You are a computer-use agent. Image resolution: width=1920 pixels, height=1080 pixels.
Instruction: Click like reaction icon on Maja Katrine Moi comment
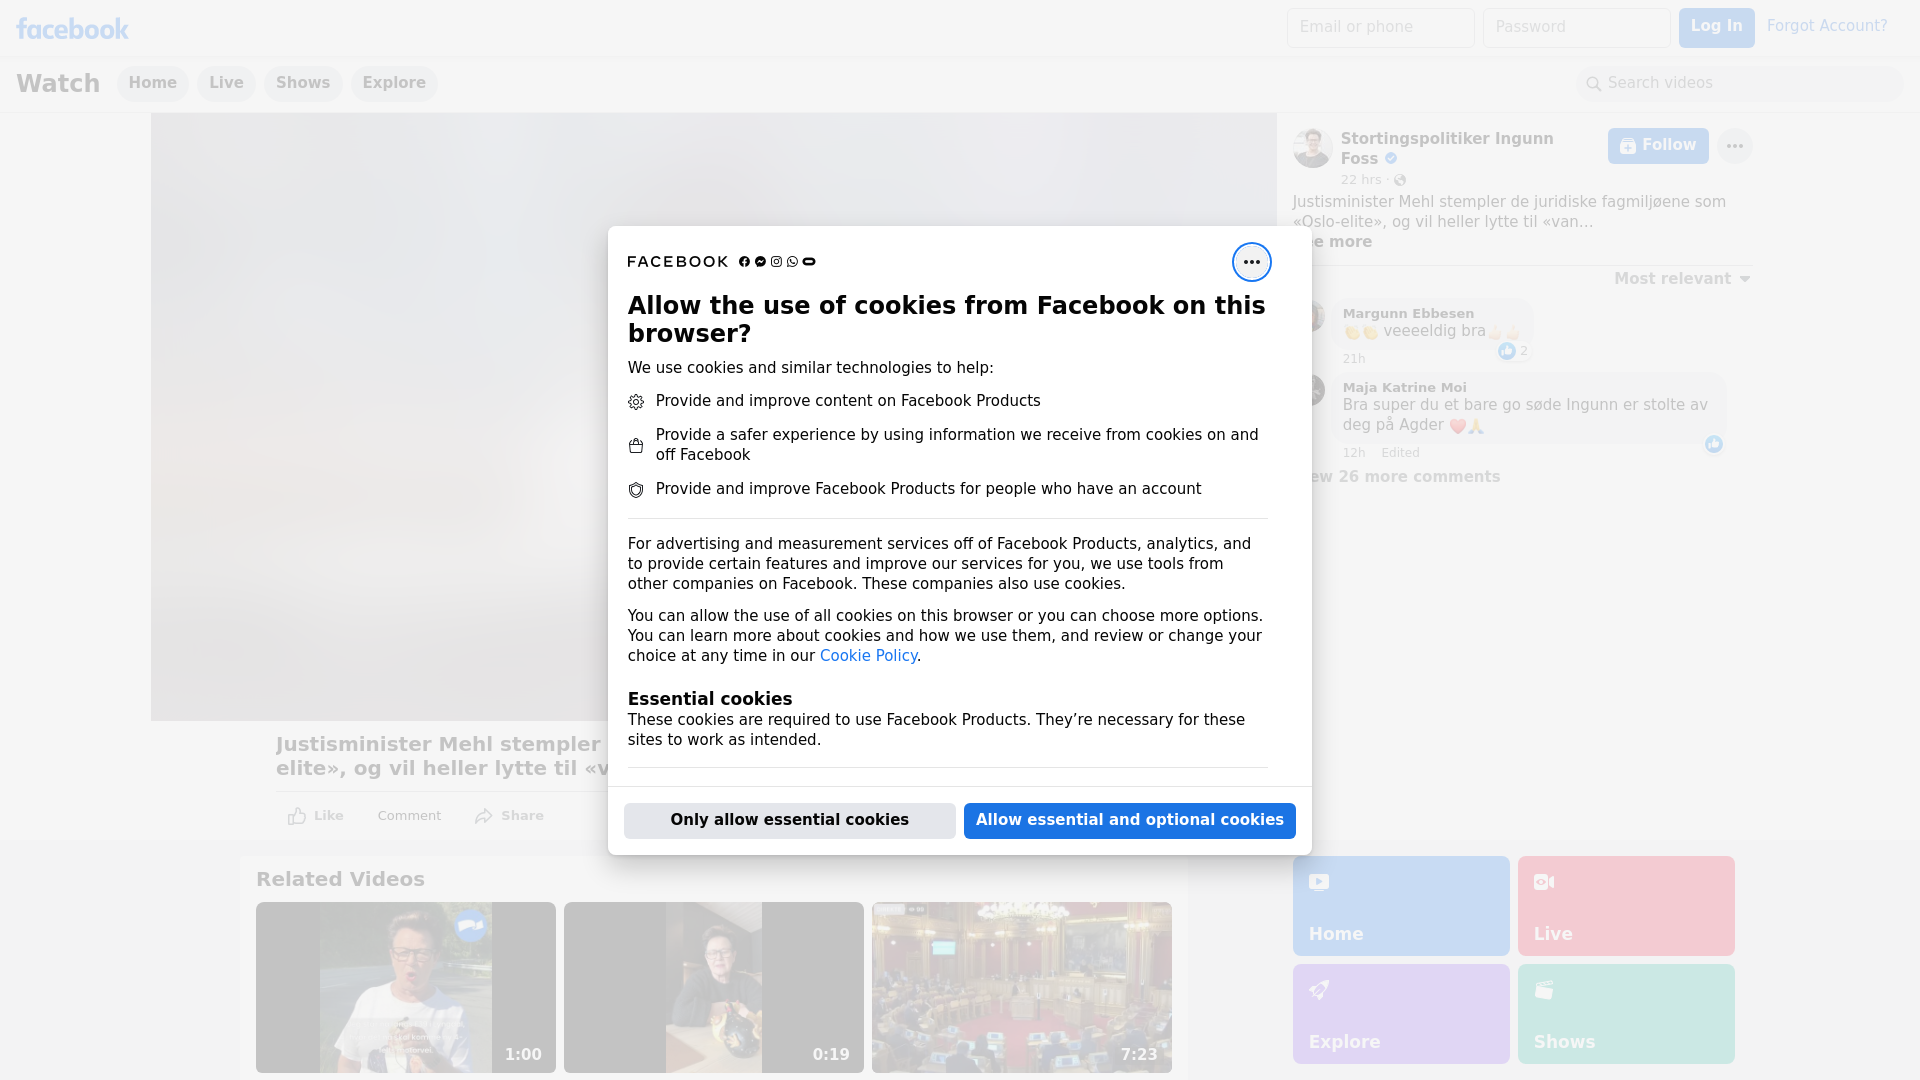(x=1714, y=444)
